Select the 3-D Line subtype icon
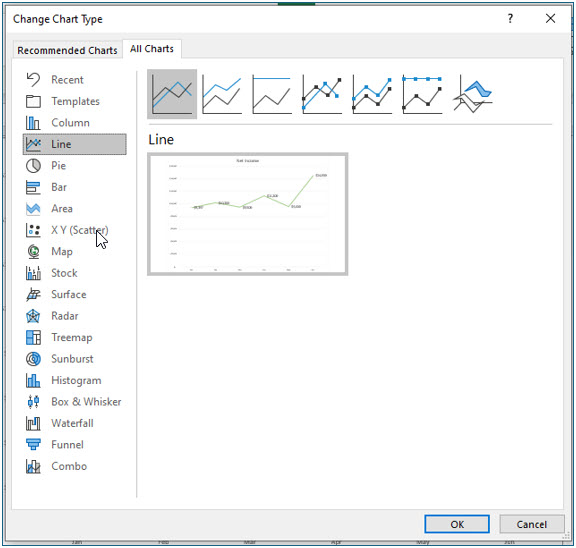This screenshot has height=548, width=576. tap(472, 94)
